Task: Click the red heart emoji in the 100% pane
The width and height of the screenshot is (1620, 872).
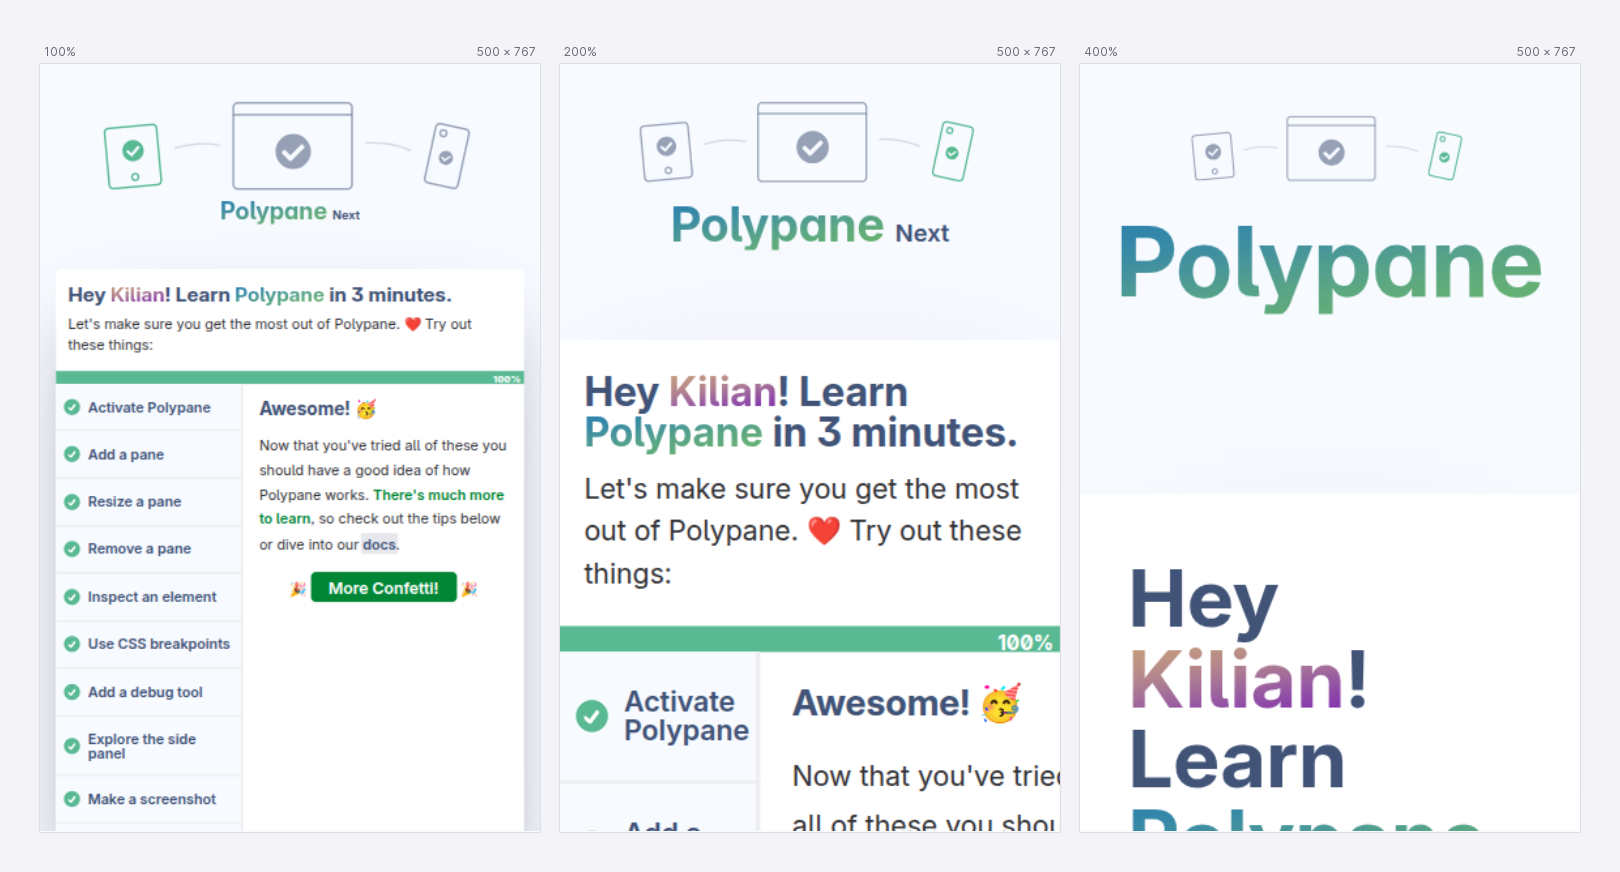Action: 413,324
